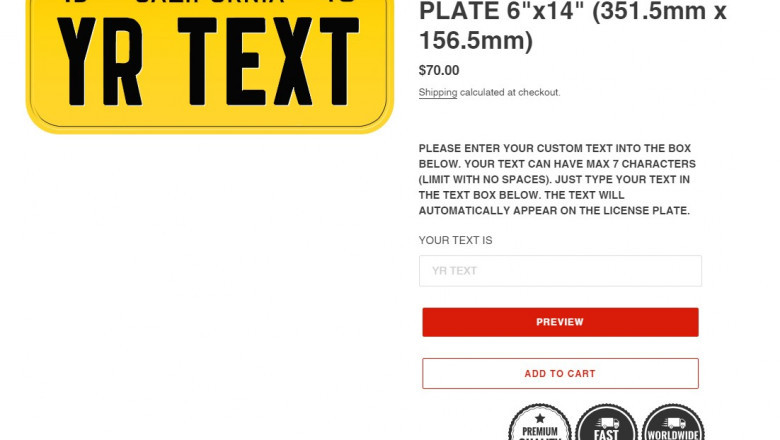Focus the custom text input box
Image resolution: width=780 pixels, height=440 pixels.
pyautogui.click(x=560, y=271)
